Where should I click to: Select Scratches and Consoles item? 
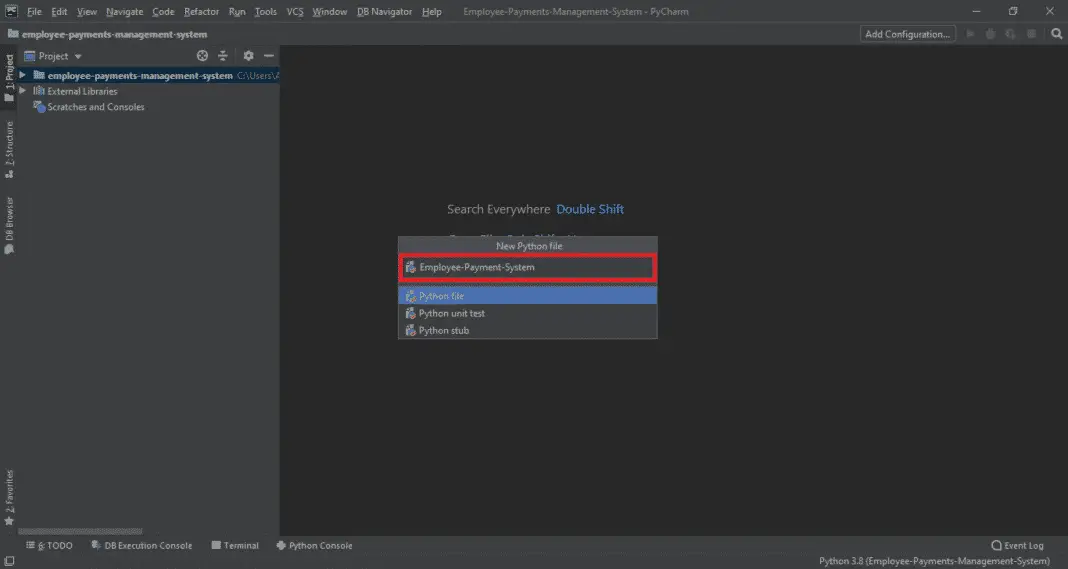click(96, 107)
